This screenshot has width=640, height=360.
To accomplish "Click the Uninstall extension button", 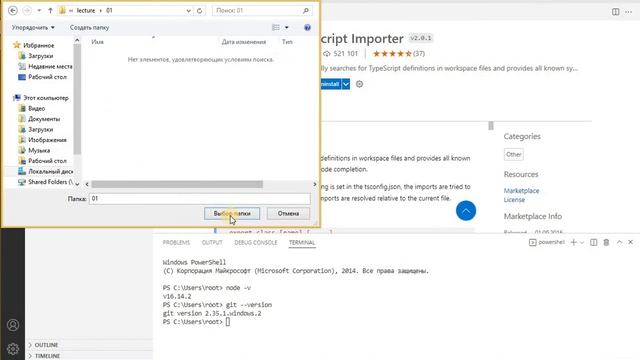I will [x=330, y=84].
